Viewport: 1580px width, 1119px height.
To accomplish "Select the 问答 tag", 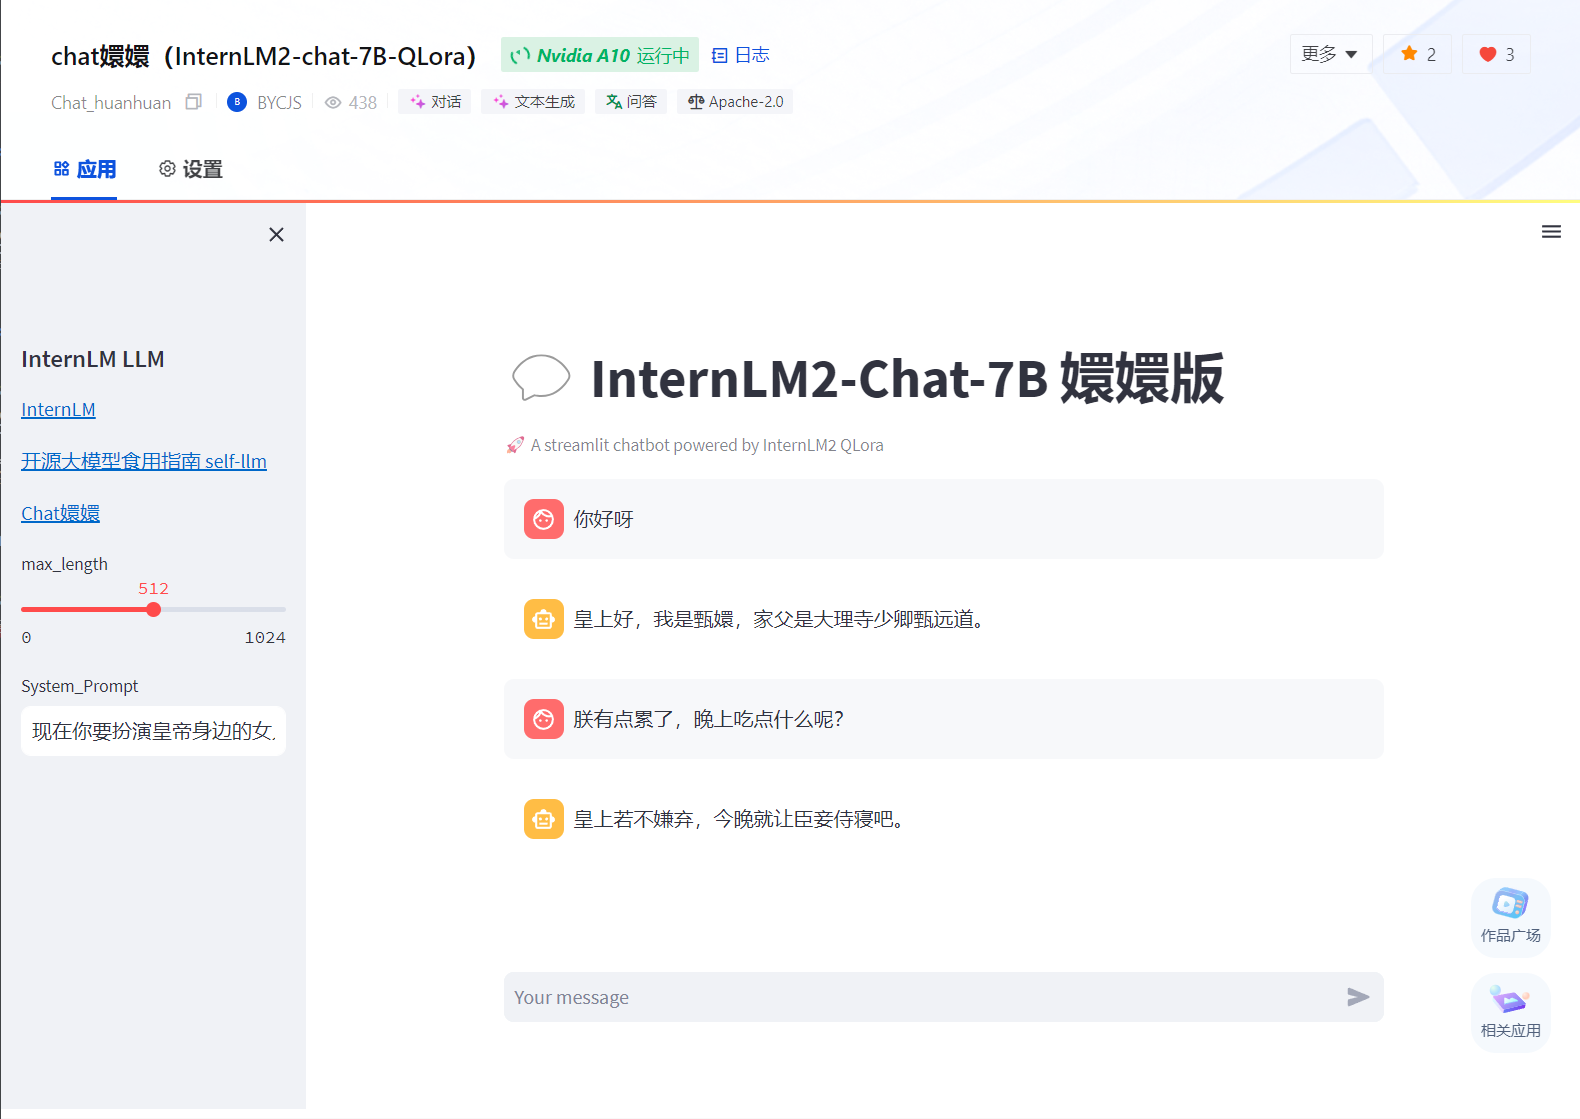I will tap(631, 102).
